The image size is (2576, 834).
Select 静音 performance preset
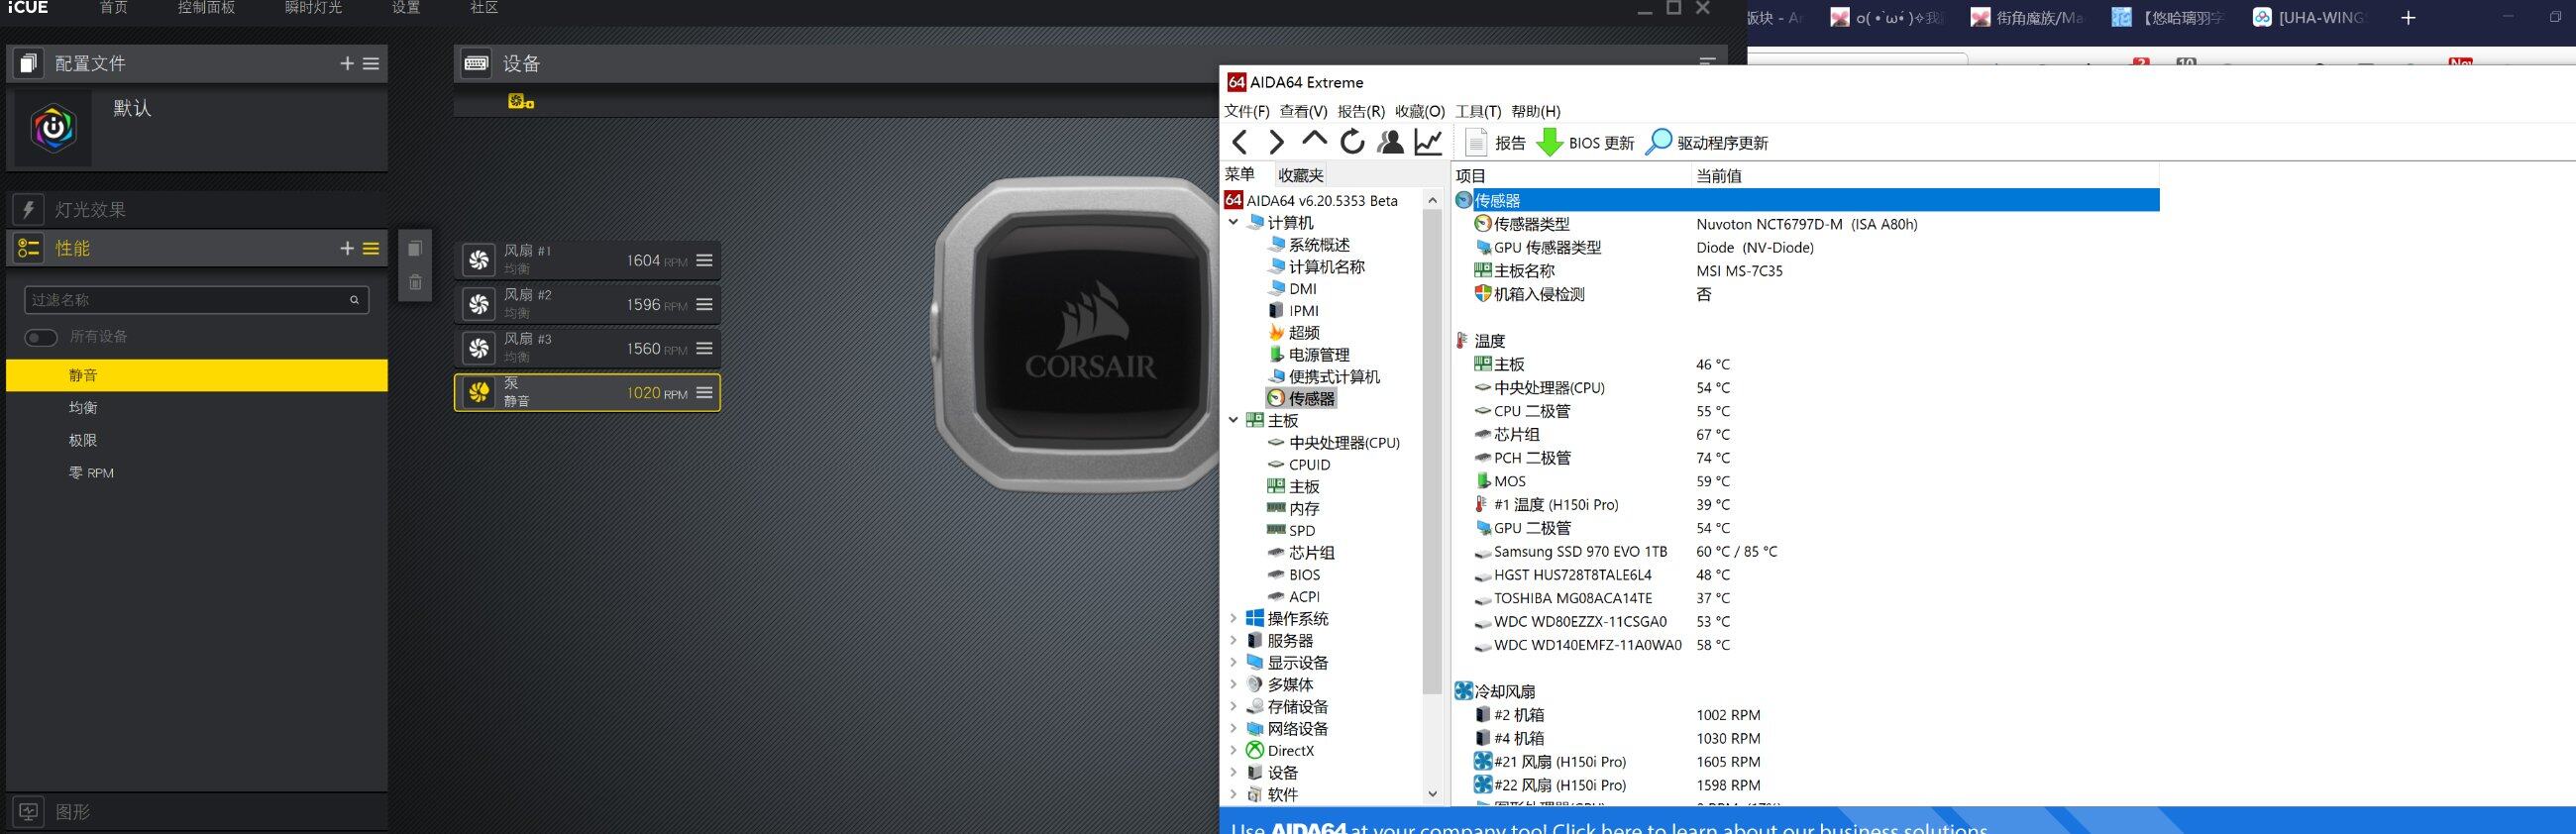196,375
